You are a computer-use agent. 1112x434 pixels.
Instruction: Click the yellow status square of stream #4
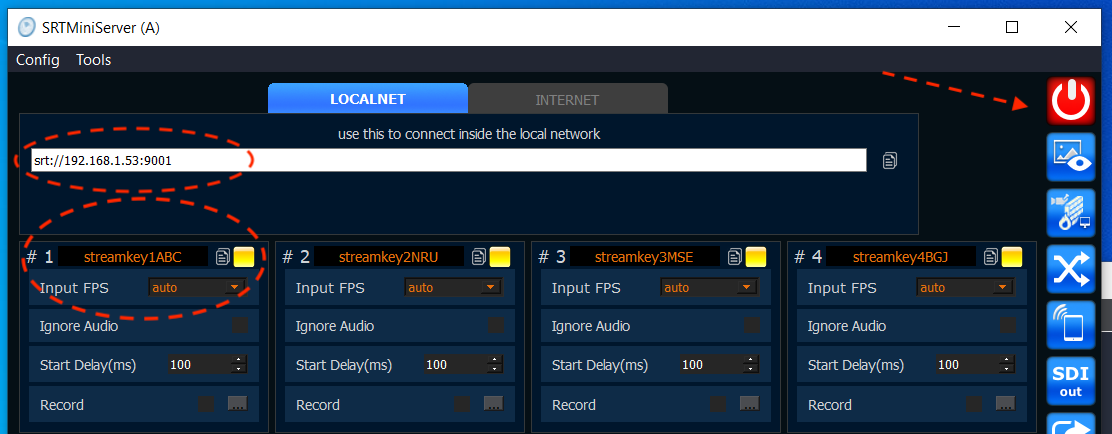[x=1012, y=257]
